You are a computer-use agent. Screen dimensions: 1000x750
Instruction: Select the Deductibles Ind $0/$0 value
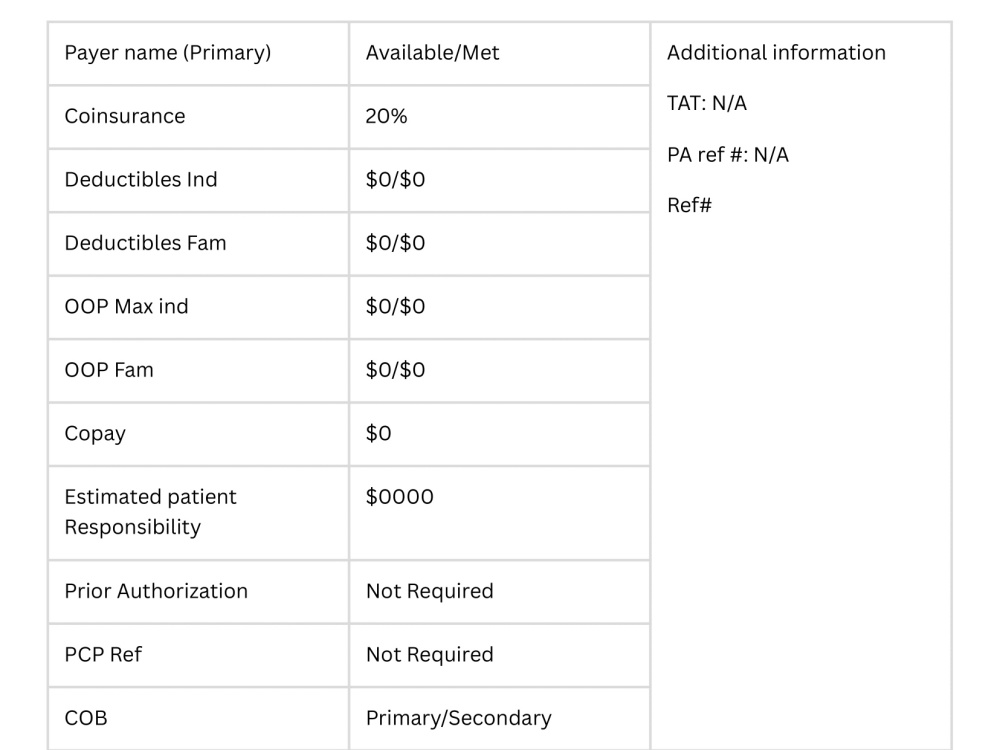pyautogui.click(x=395, y=179)
